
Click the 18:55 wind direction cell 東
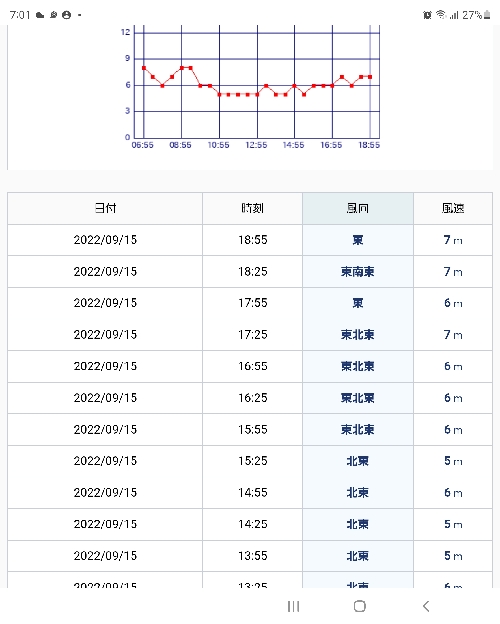(x=357, y=240)
